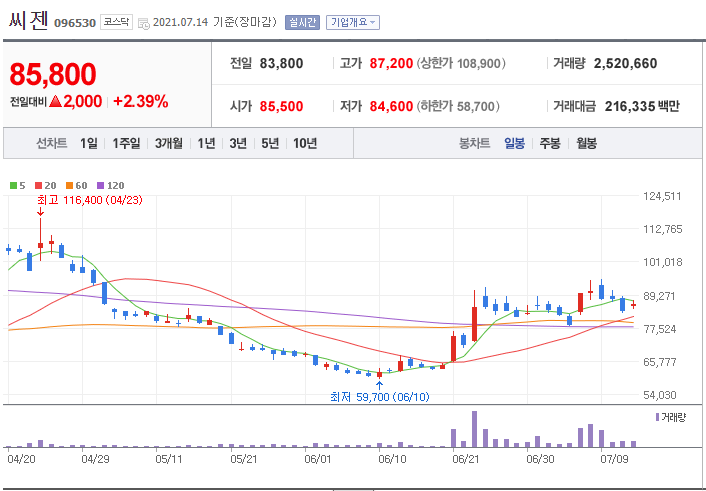Click the 거래량 value 2,520,660
The height and width of the screenshot is (491, 706).
click(625, 64)
